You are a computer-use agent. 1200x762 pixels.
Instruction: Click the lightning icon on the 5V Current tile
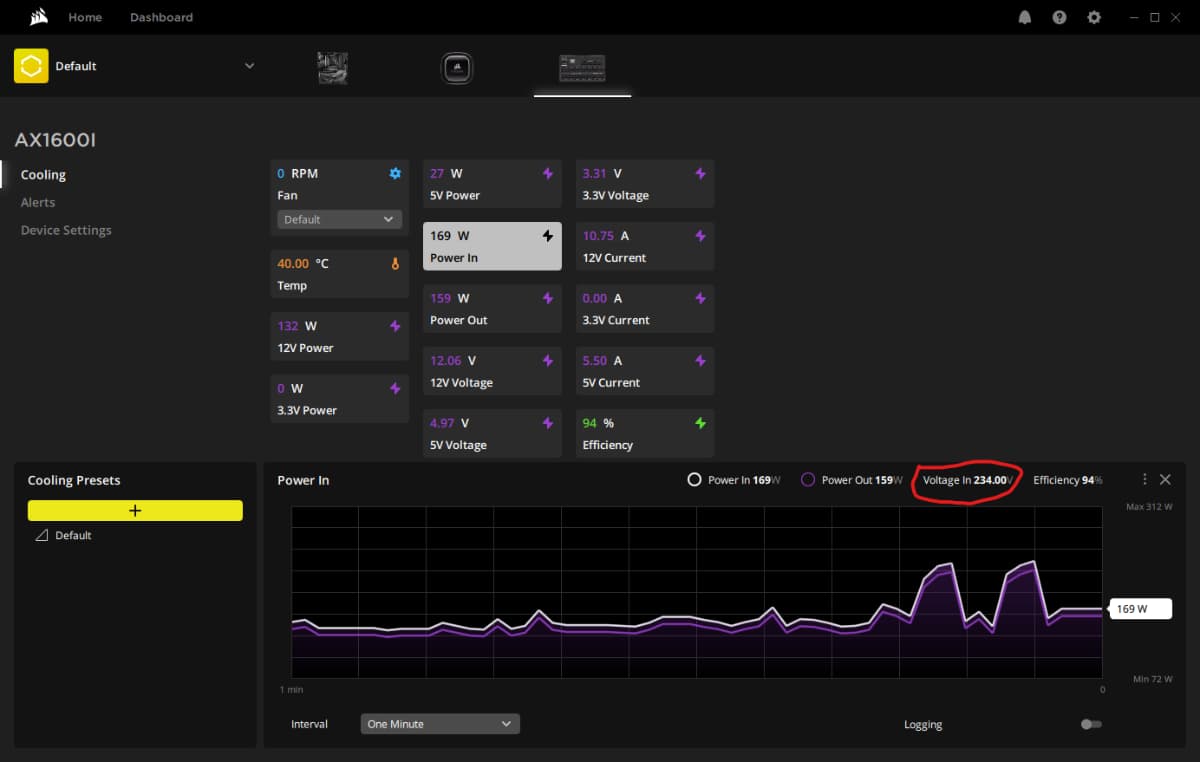[x=700, y=361]
